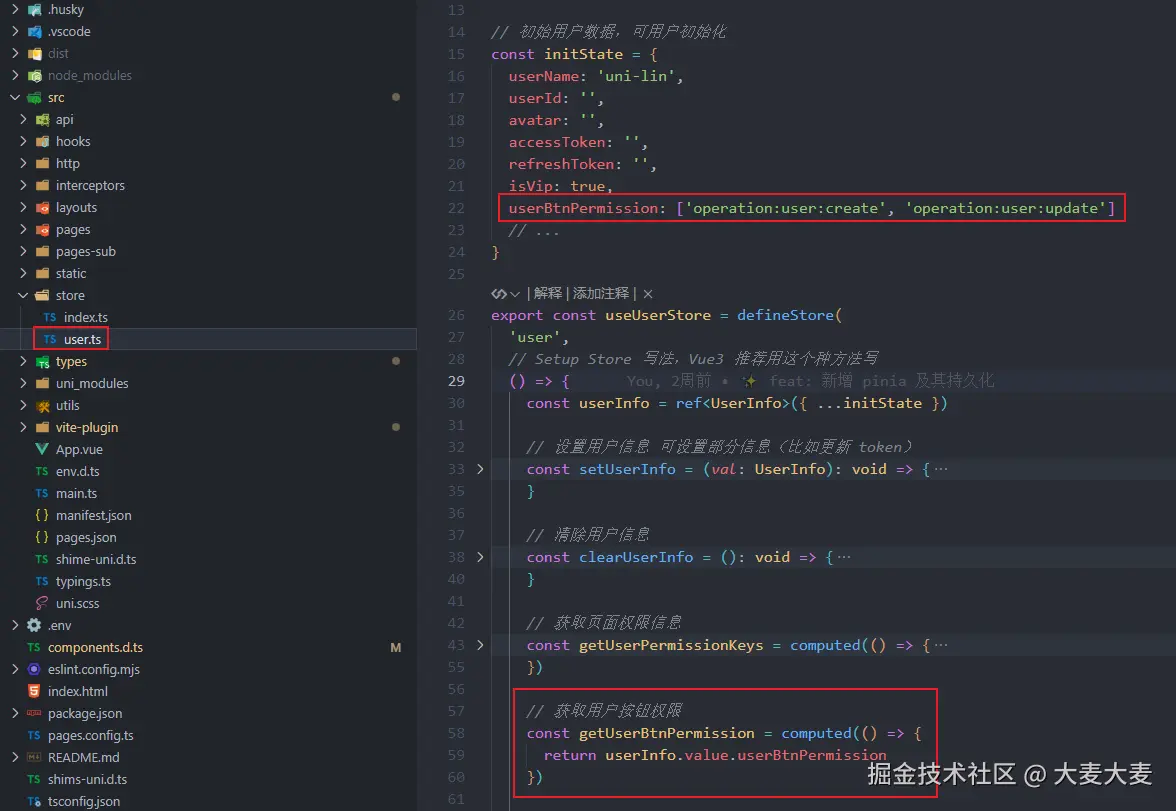This screenshot has width=1176, height=811.
Task: Expand the api folder chevron
Action: point(23,119)
